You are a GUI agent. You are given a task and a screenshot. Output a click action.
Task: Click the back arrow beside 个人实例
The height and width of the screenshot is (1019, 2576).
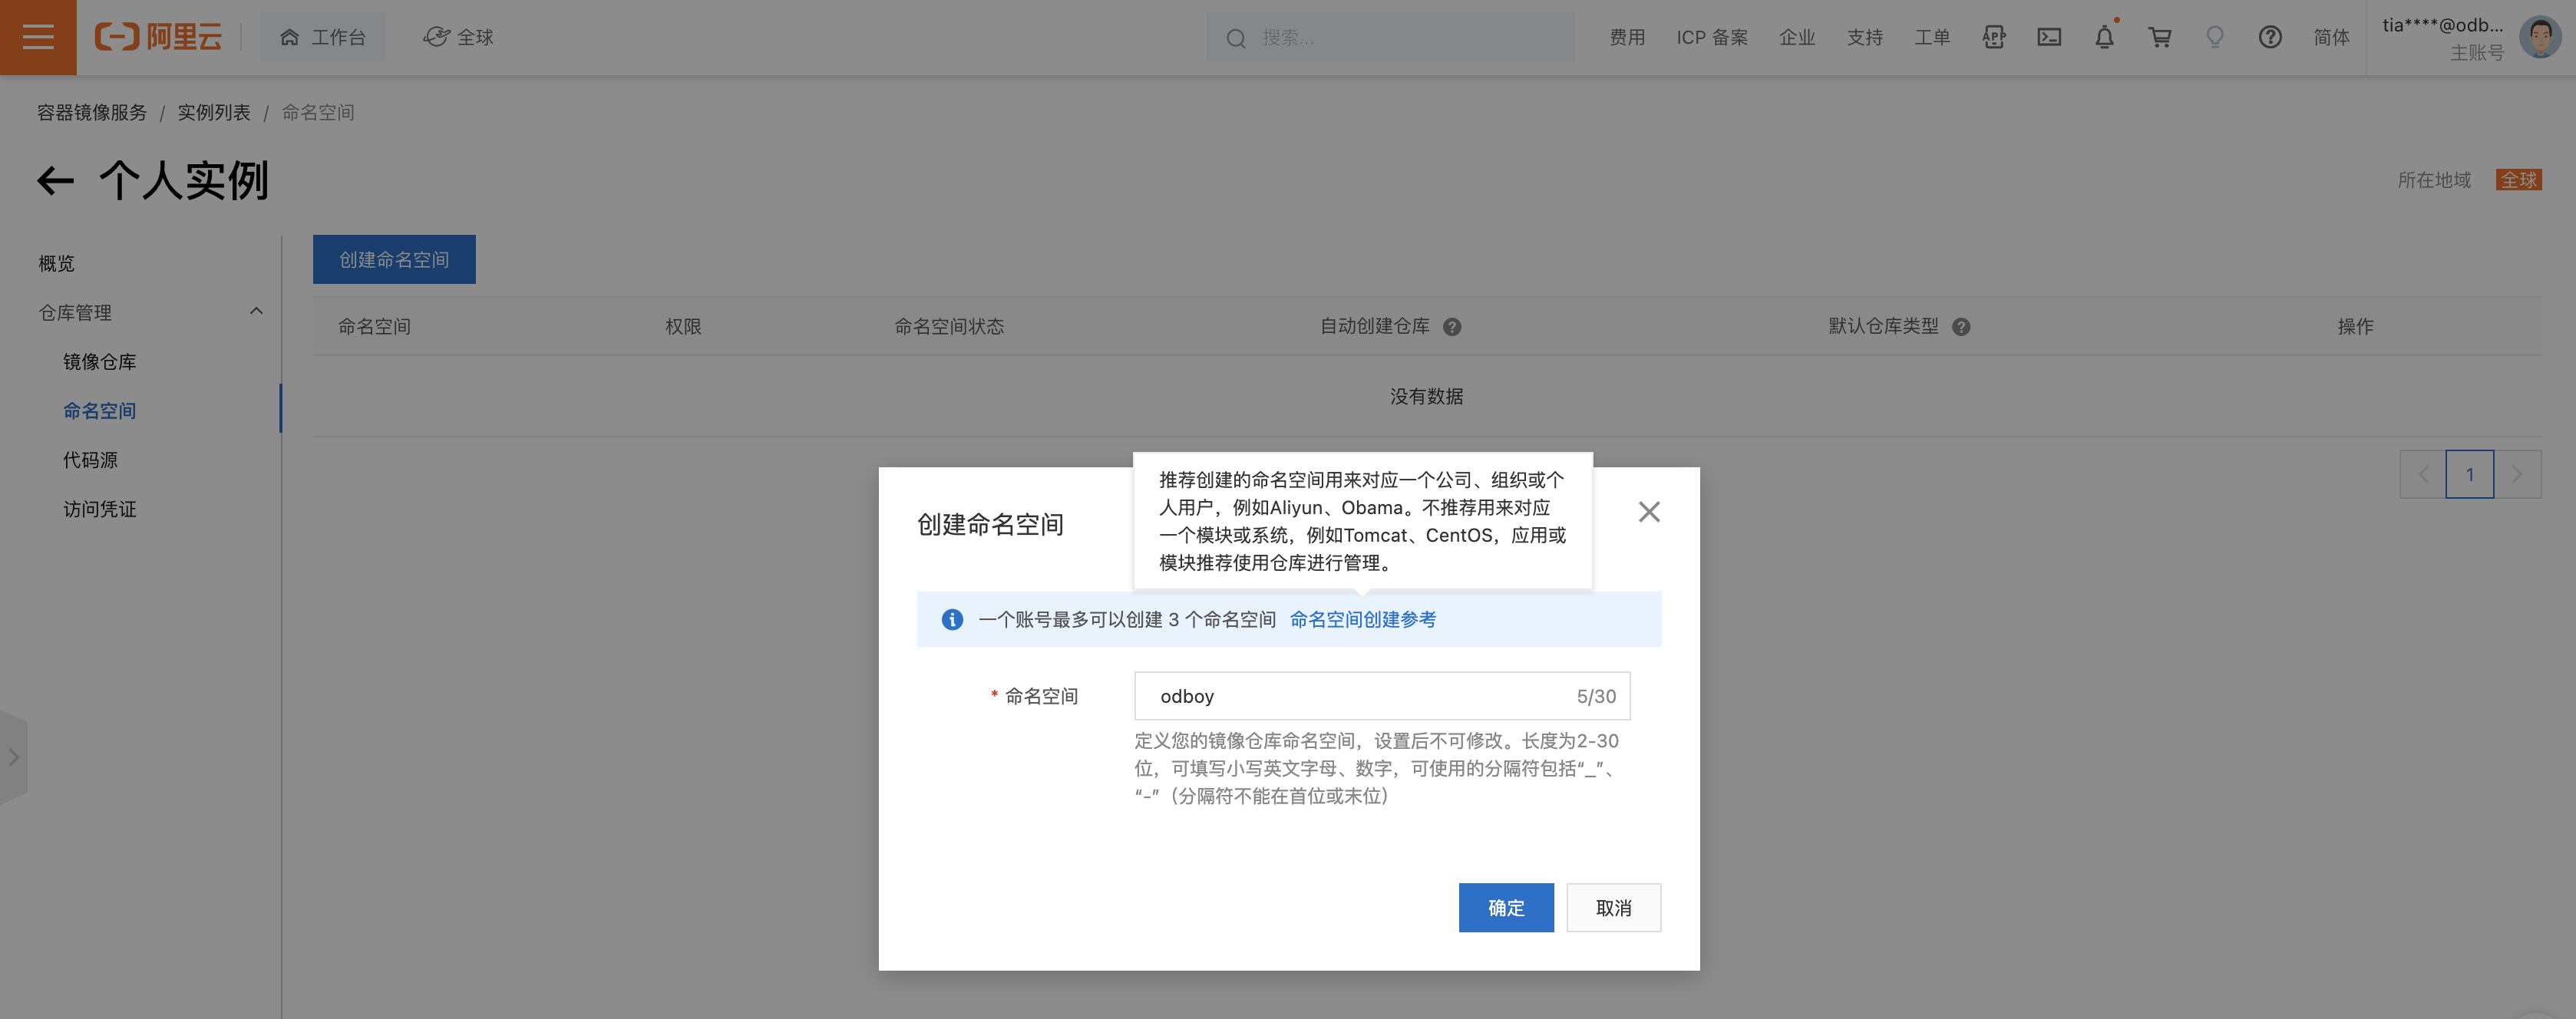pyautogui.click(x=56, y=181)
